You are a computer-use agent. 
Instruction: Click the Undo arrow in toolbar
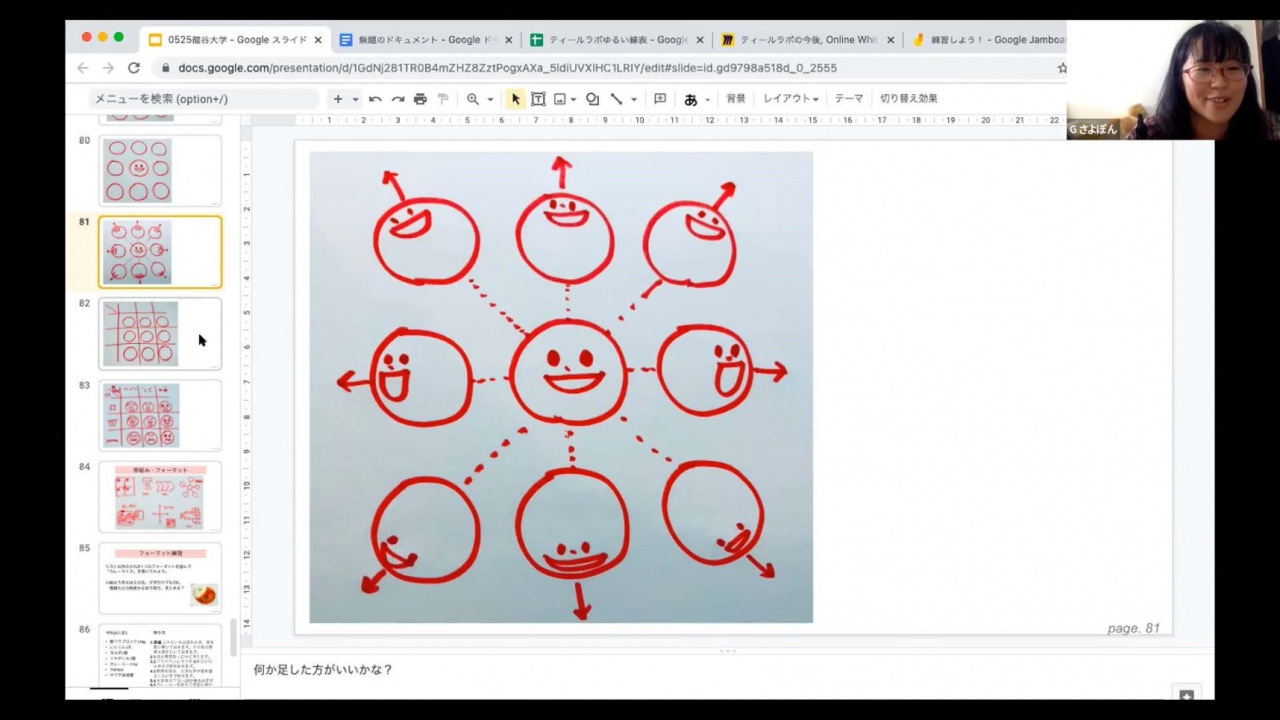coord(375,99)
